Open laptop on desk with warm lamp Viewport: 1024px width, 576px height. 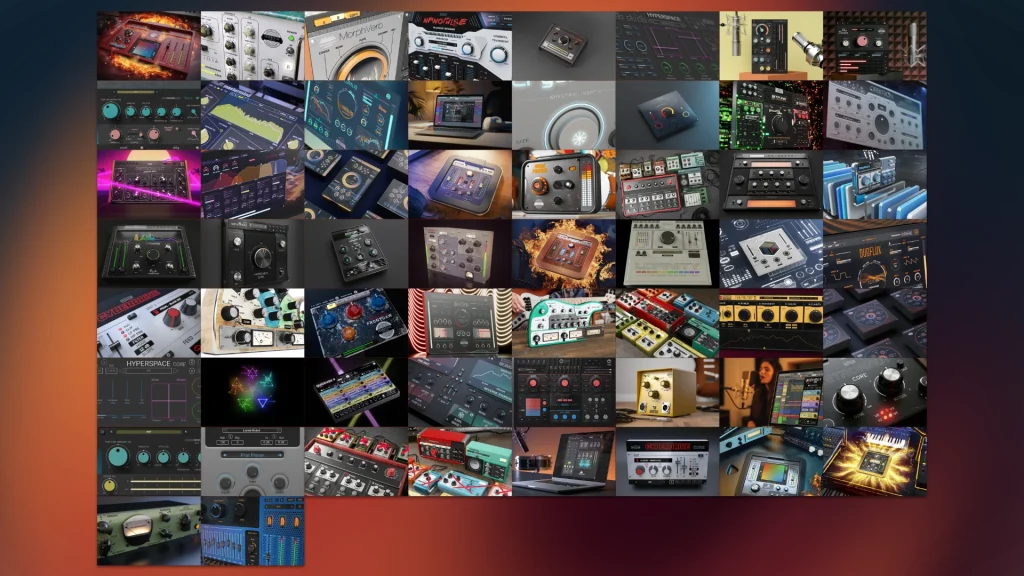click(460, 115)
